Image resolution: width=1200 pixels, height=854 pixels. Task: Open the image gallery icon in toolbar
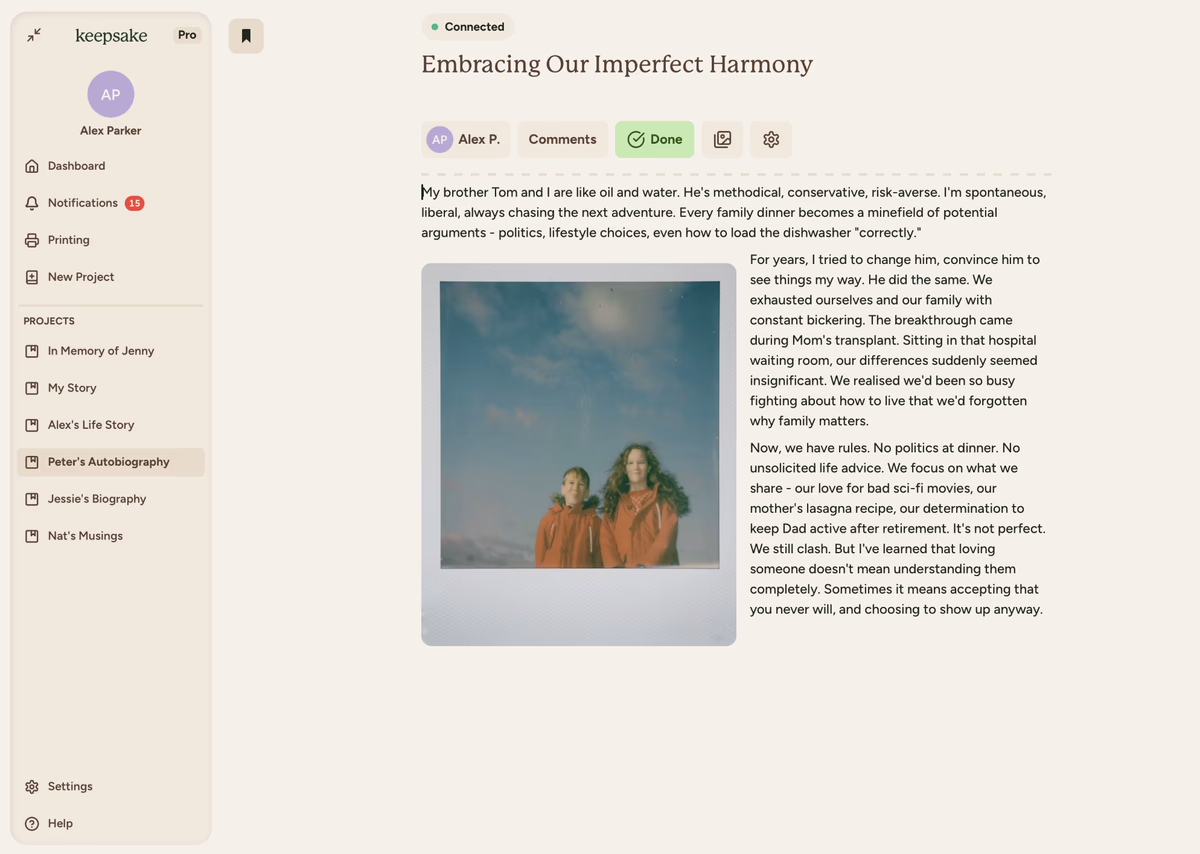tap(722, 140)
